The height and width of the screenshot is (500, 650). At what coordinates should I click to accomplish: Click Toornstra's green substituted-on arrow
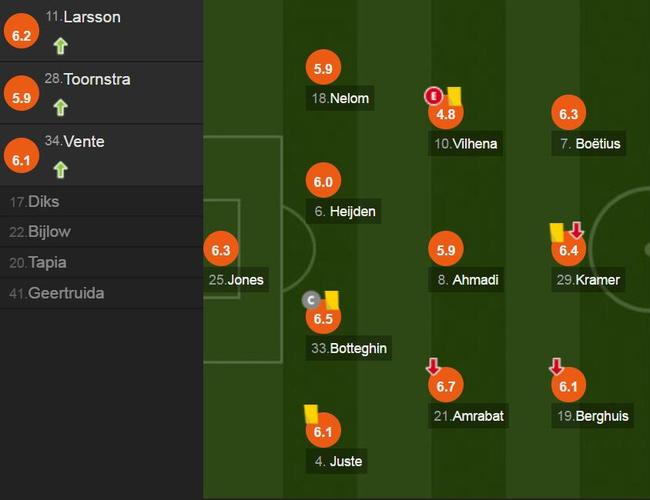coord(61,107)
